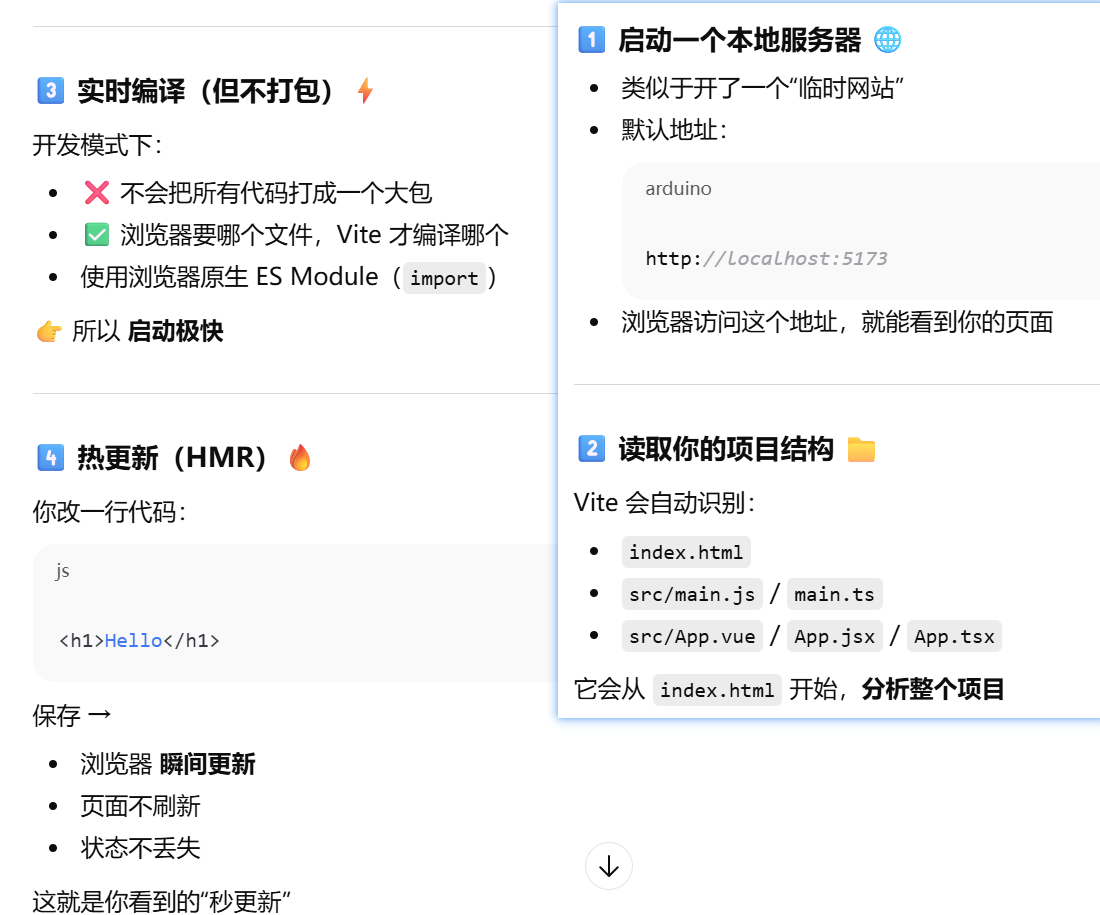Click the bold text '启动极快'
Viewport: 1100px width, 915px height.
point(175,331)
